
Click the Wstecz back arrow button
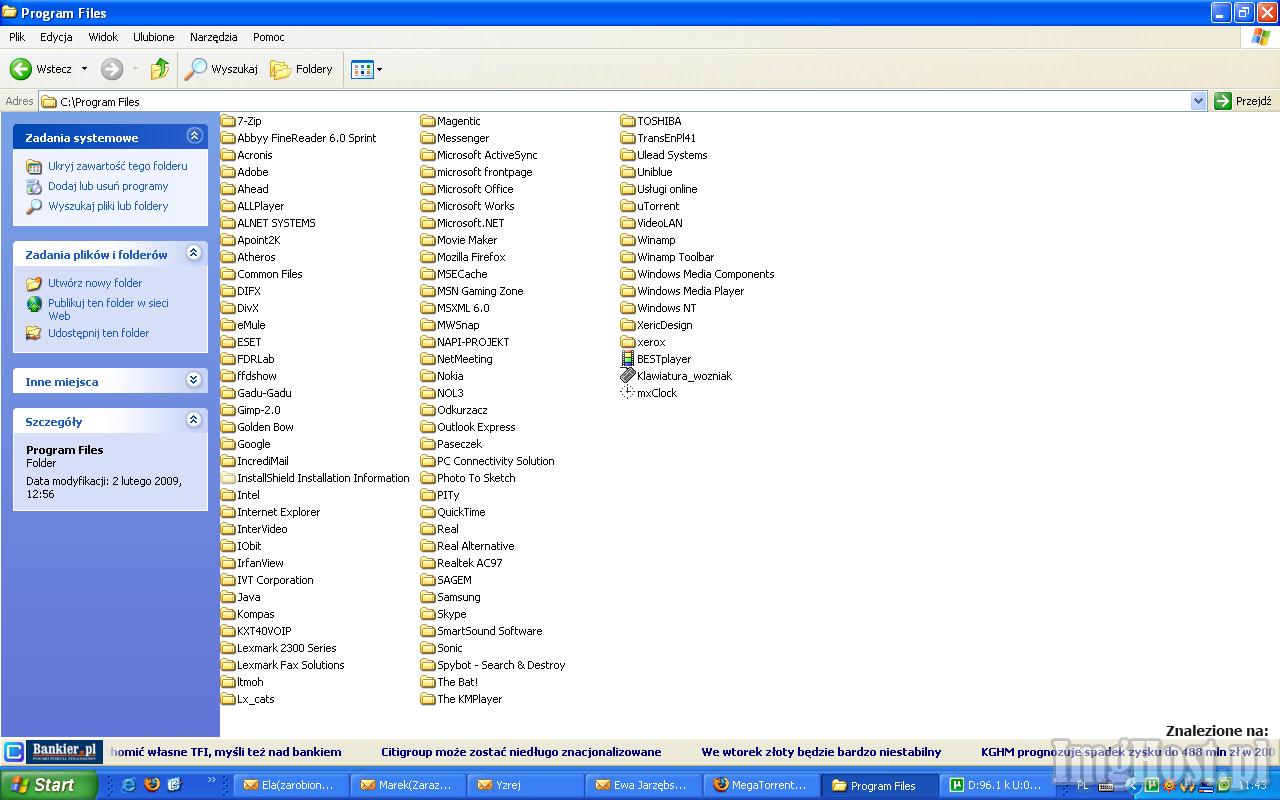point(40,69)
